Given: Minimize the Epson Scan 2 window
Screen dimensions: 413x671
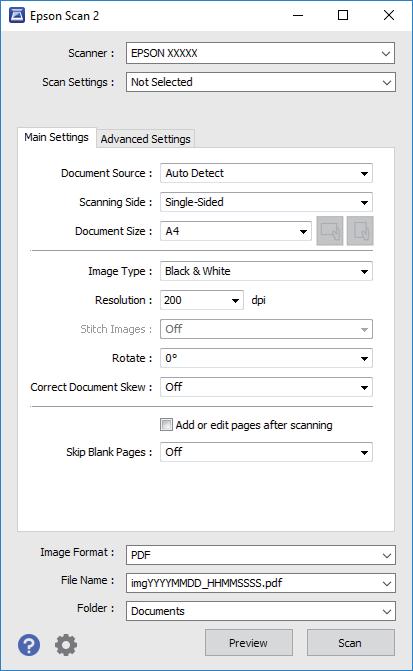Looking at the screenshot, I should point(298,15).
